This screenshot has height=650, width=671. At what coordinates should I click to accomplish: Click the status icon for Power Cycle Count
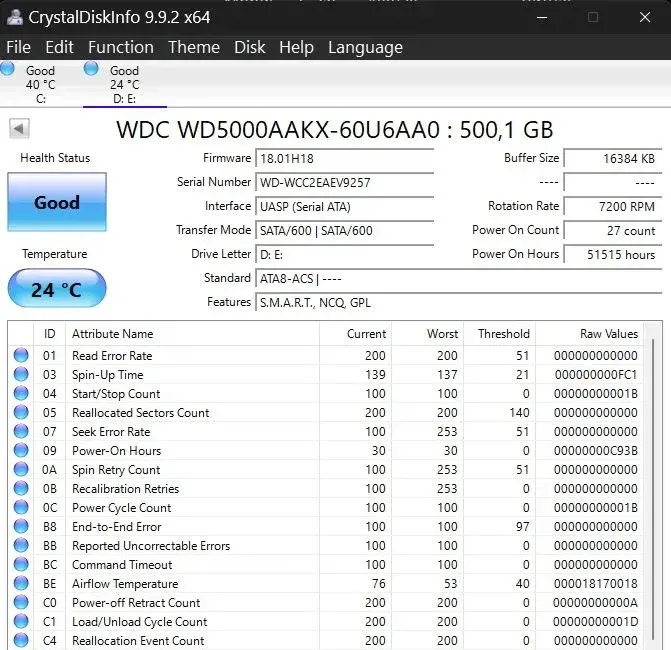(21, 508)
